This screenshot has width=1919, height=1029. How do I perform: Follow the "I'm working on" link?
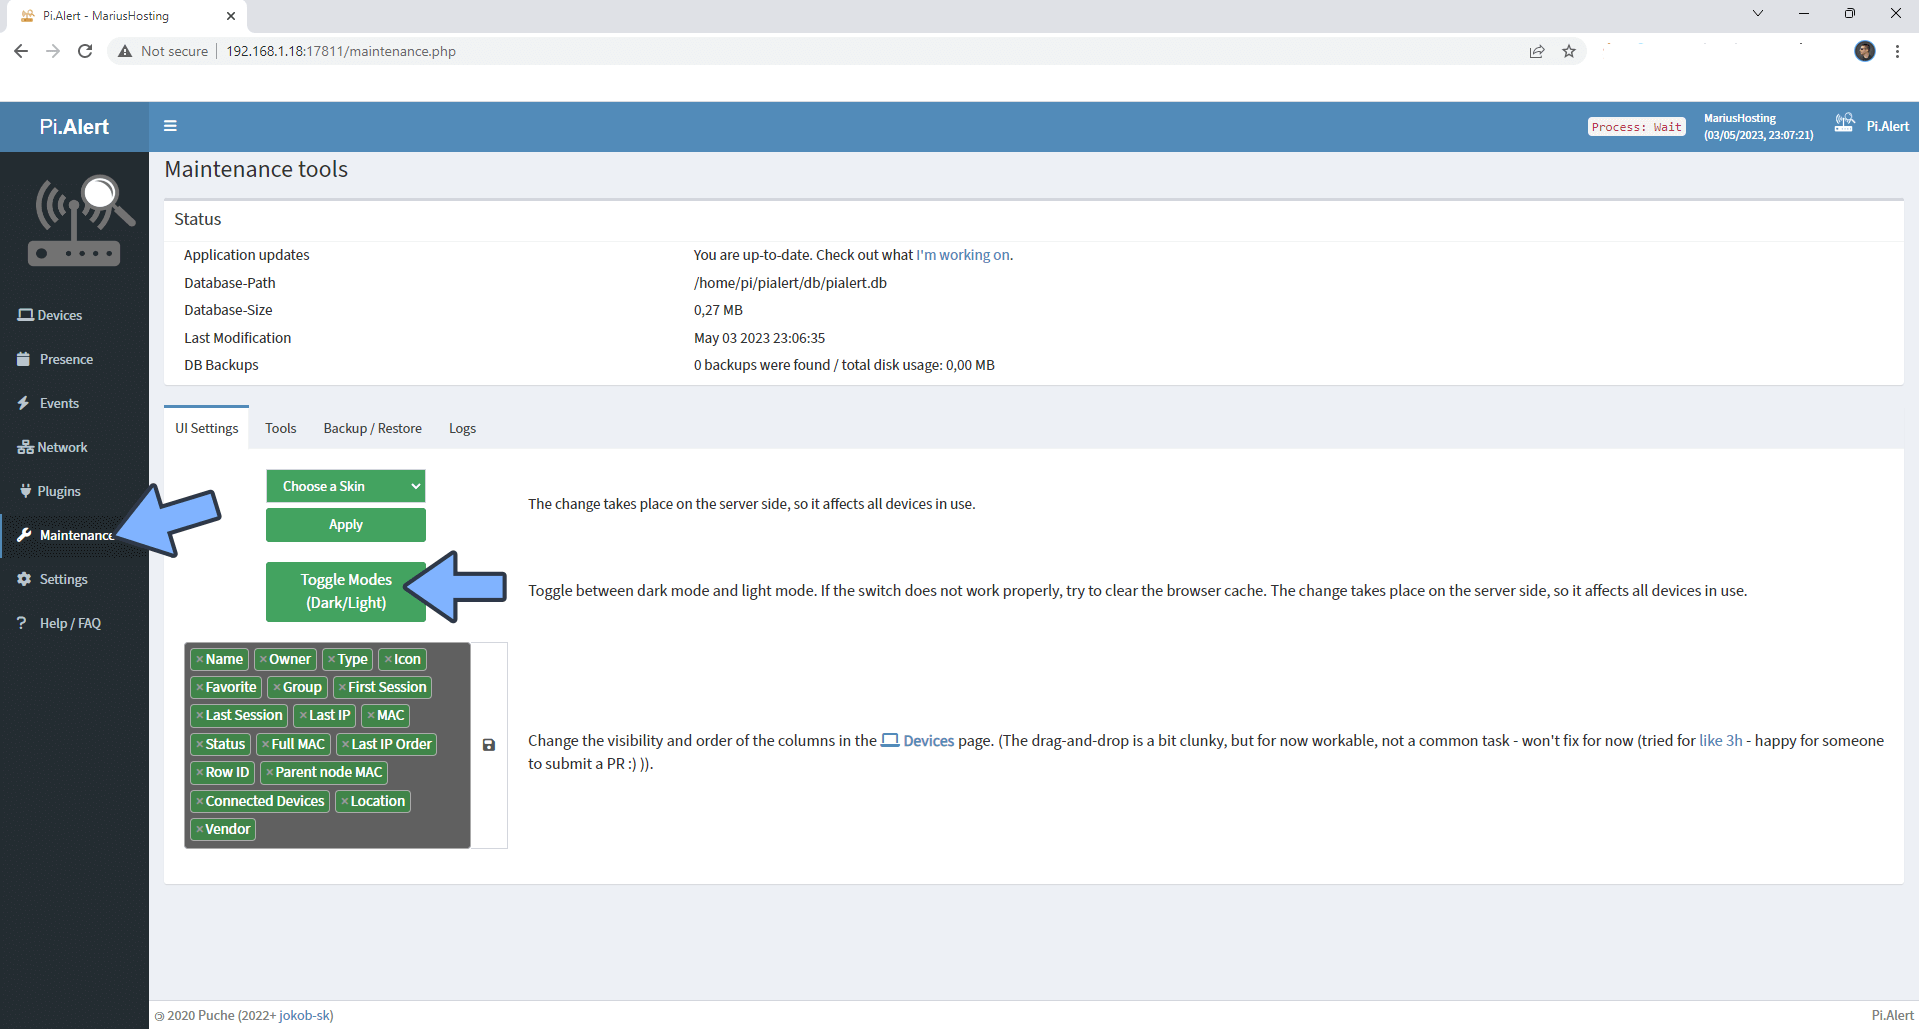(x=962, y=255)
